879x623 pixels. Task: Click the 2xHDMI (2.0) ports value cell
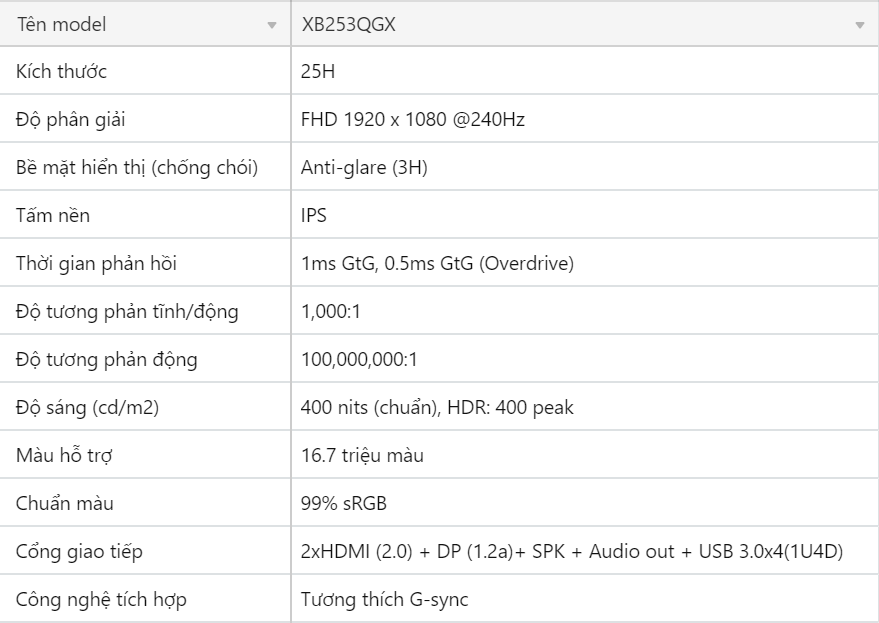click(x=585, y=551)
